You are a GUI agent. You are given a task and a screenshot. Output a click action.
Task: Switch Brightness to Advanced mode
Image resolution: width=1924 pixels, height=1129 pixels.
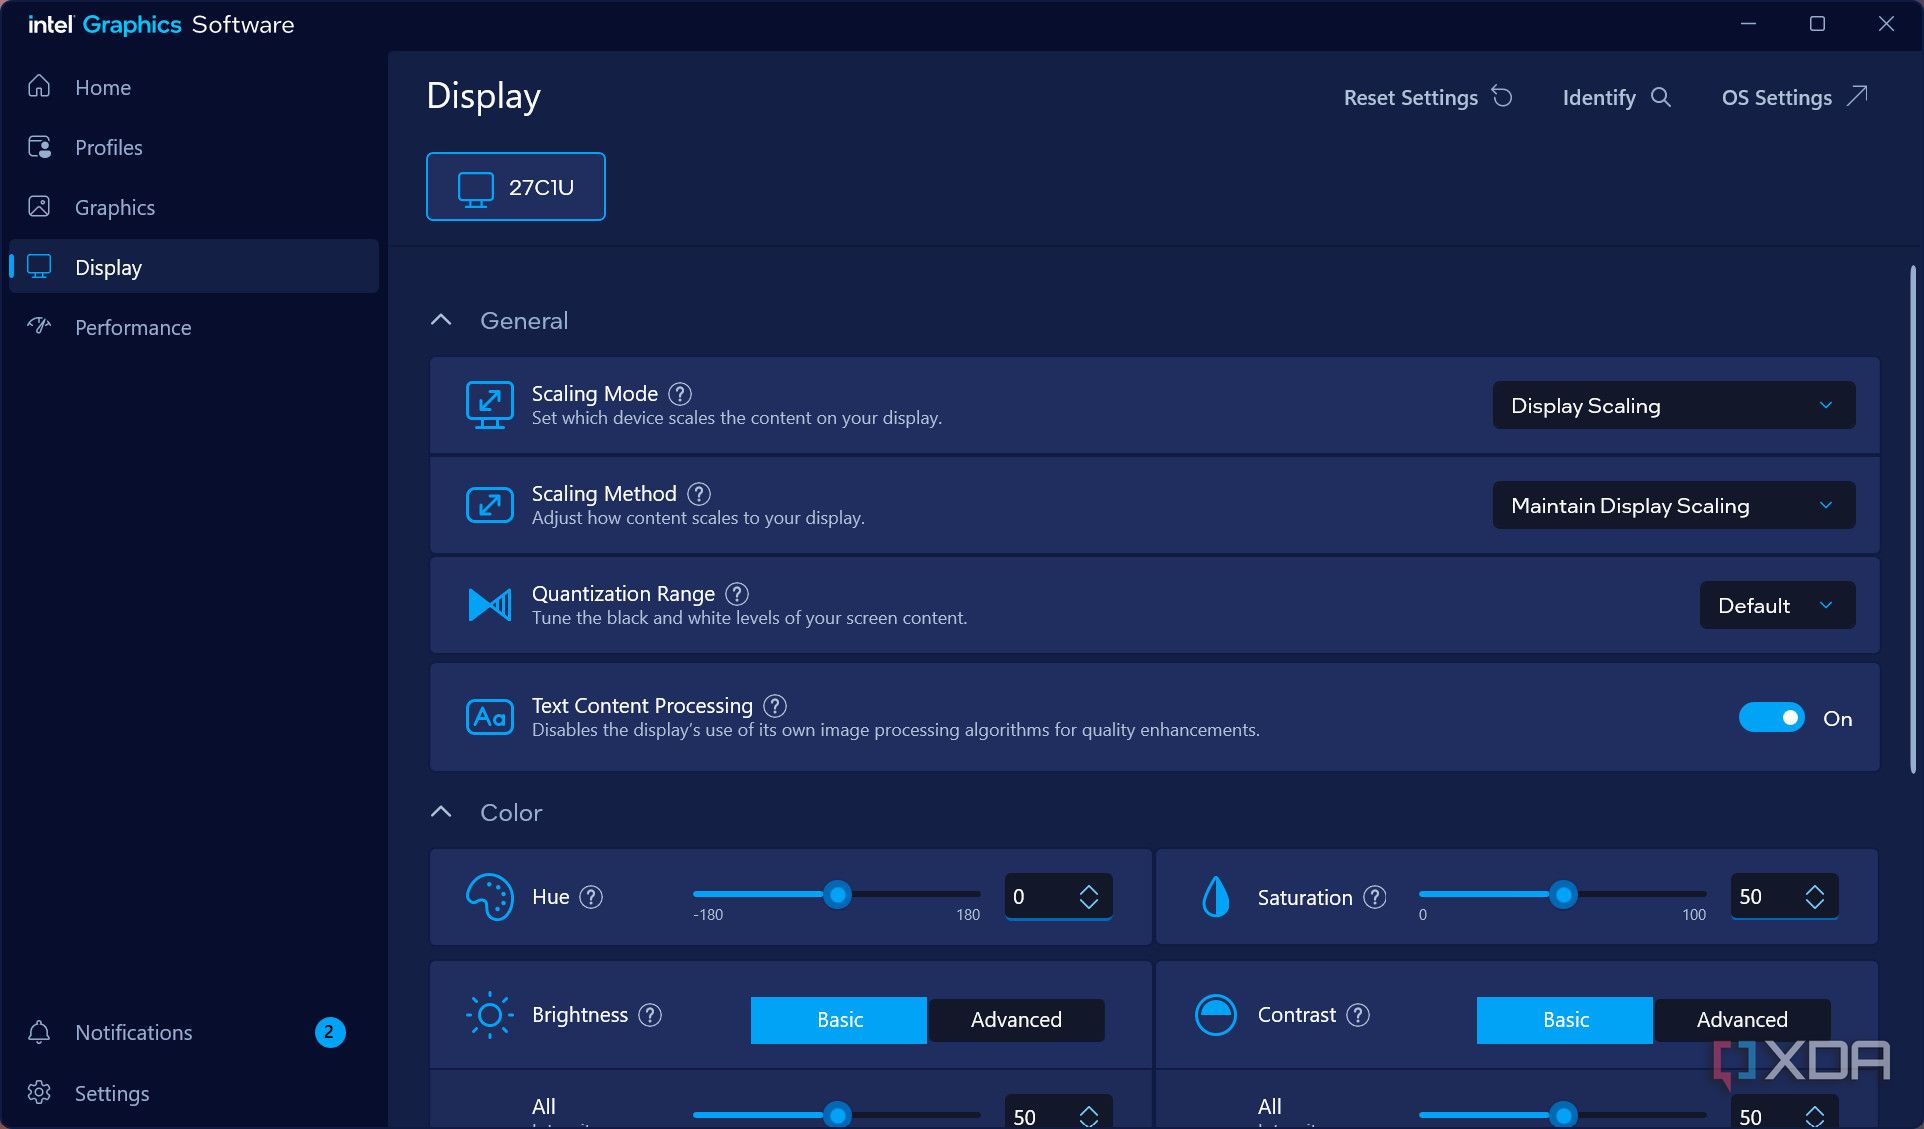[1016, 1019]
